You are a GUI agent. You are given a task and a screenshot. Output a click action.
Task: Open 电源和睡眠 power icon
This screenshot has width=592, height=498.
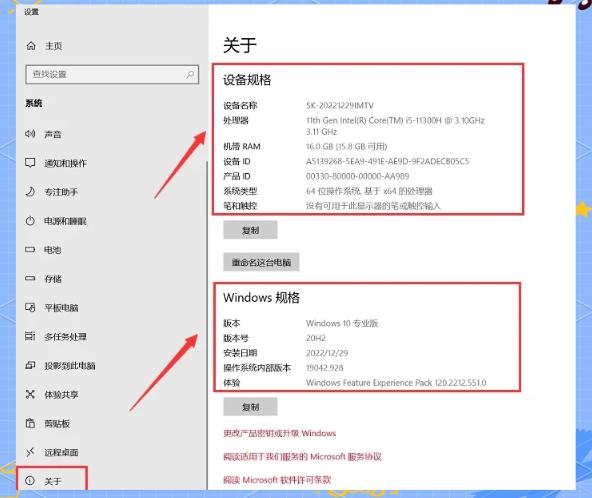coord(30,221)
